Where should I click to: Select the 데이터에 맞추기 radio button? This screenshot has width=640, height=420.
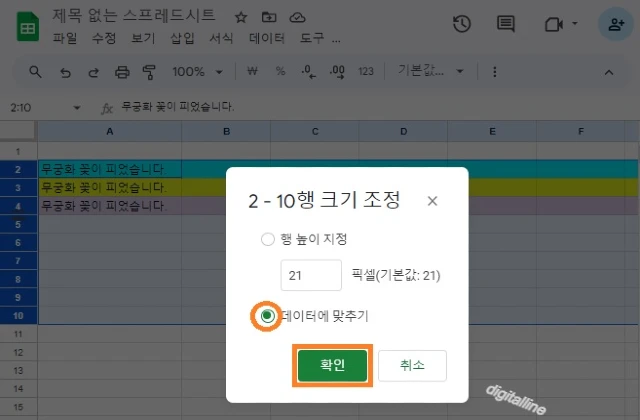click(267, 316)
